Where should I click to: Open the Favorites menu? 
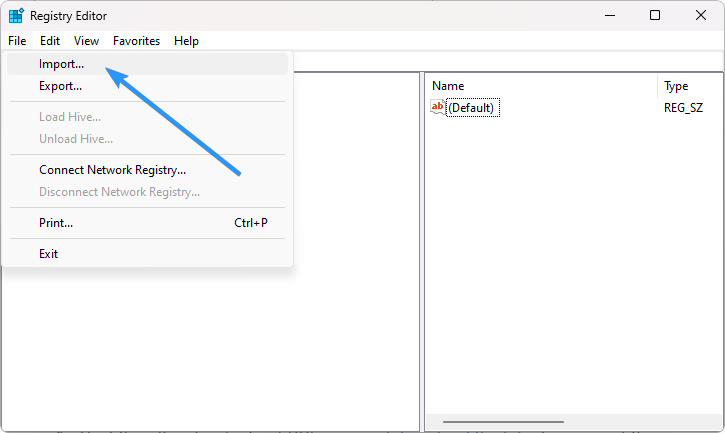(136, 41)
